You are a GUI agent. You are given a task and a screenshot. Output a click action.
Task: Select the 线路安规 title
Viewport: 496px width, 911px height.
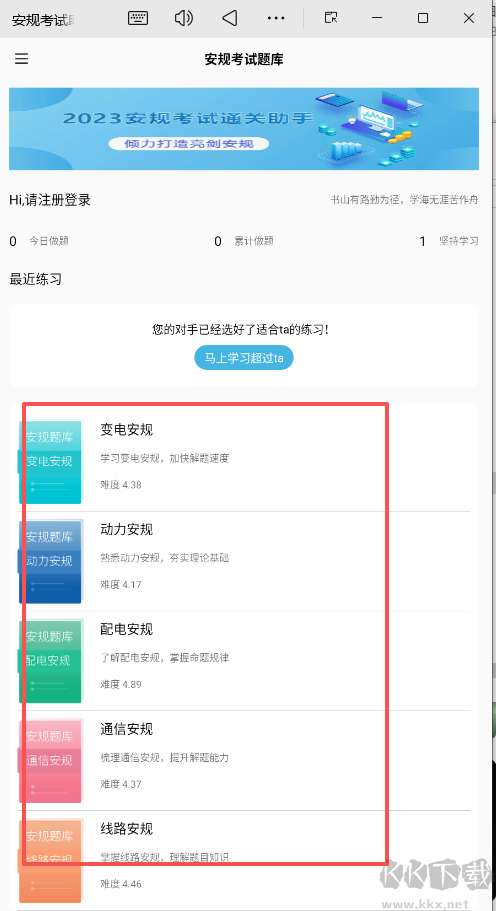127,829
